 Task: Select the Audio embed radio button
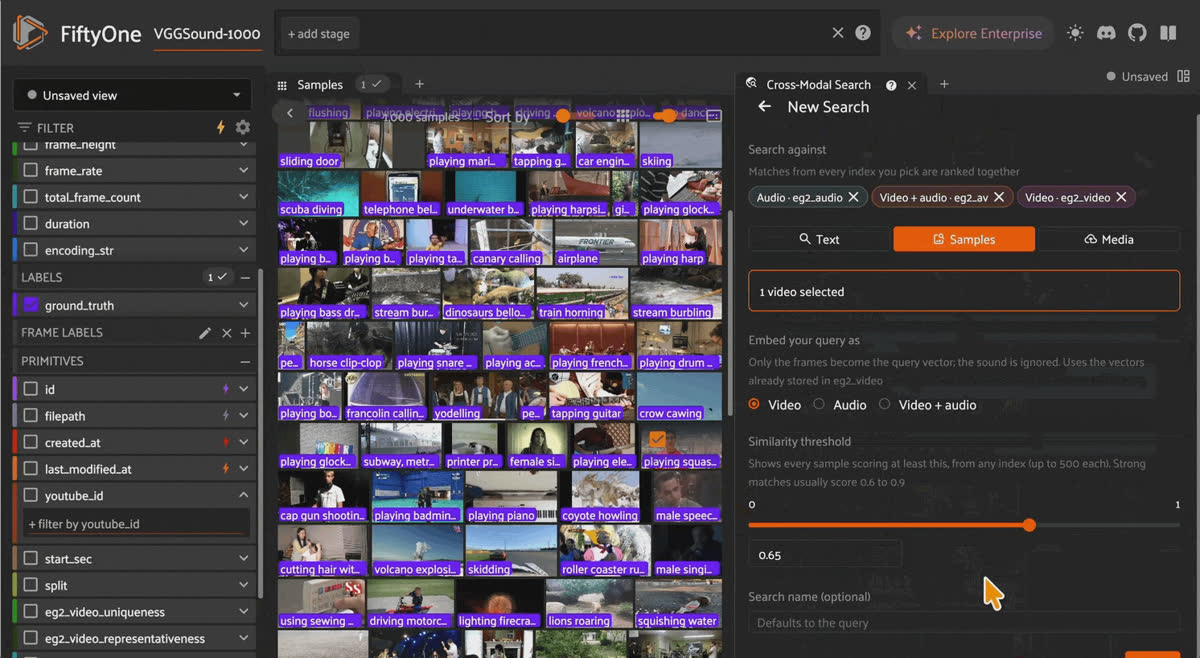[x=819, y=405]
